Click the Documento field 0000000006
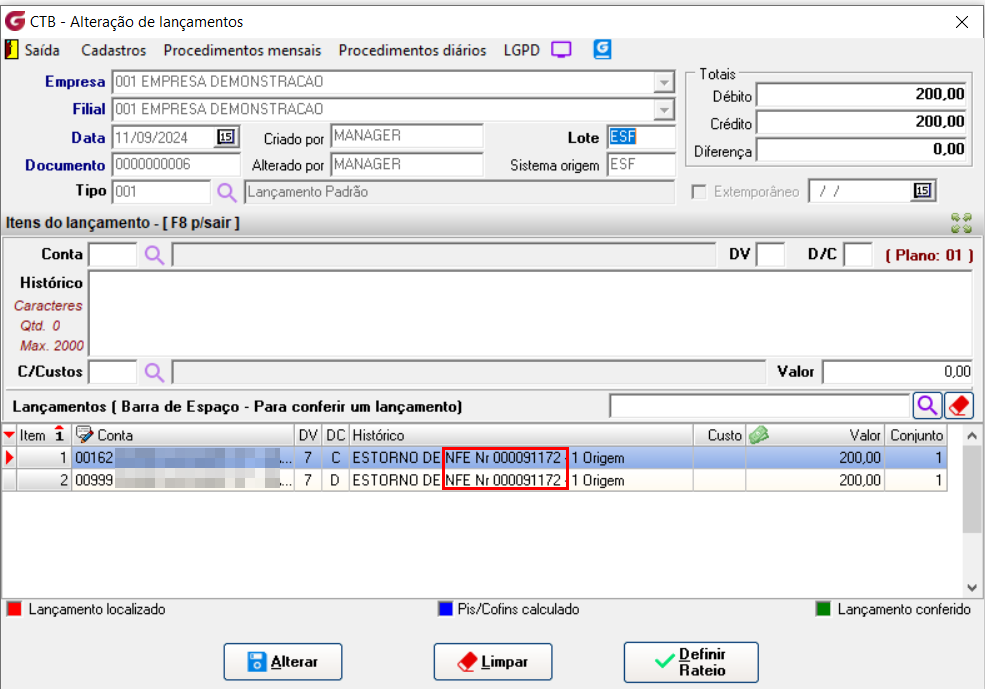 (x=176, y=165)
